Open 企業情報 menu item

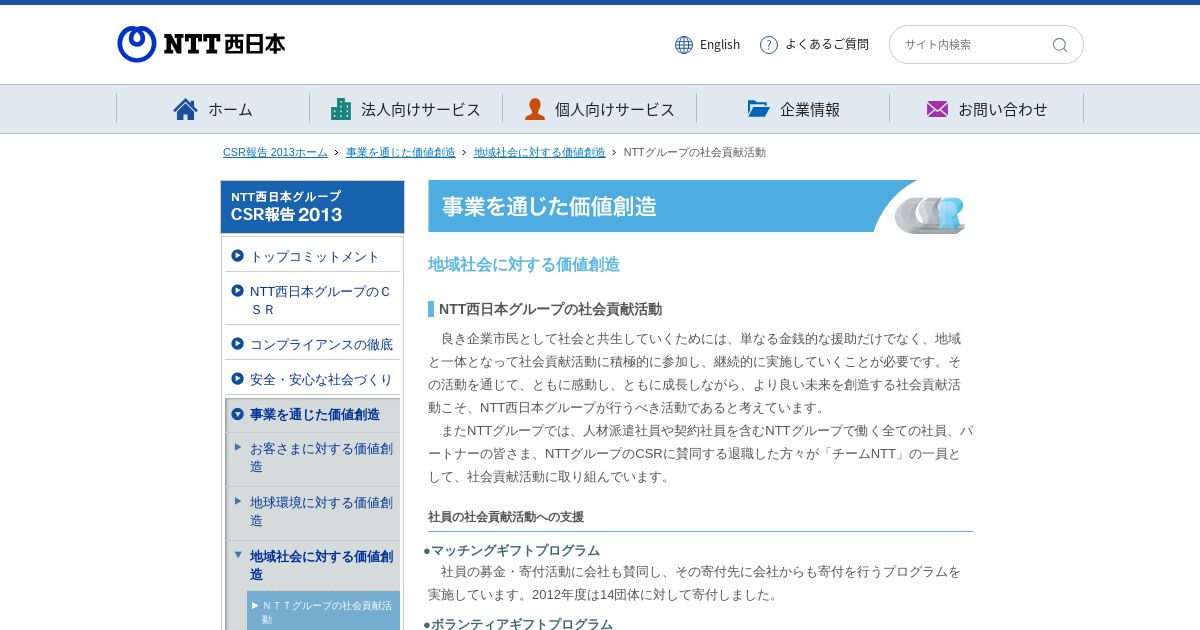tap(793, 109)
